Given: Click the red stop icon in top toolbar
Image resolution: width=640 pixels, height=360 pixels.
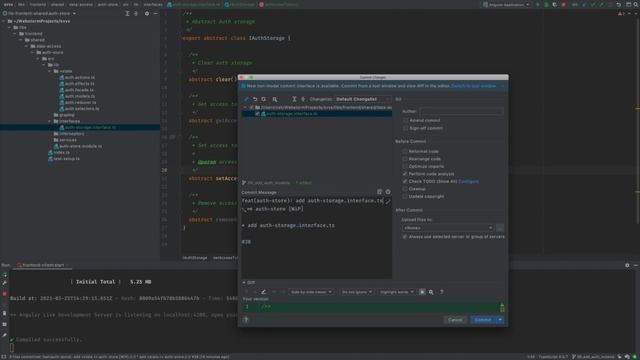Looking at the screenshot, I should pos(564,4).
